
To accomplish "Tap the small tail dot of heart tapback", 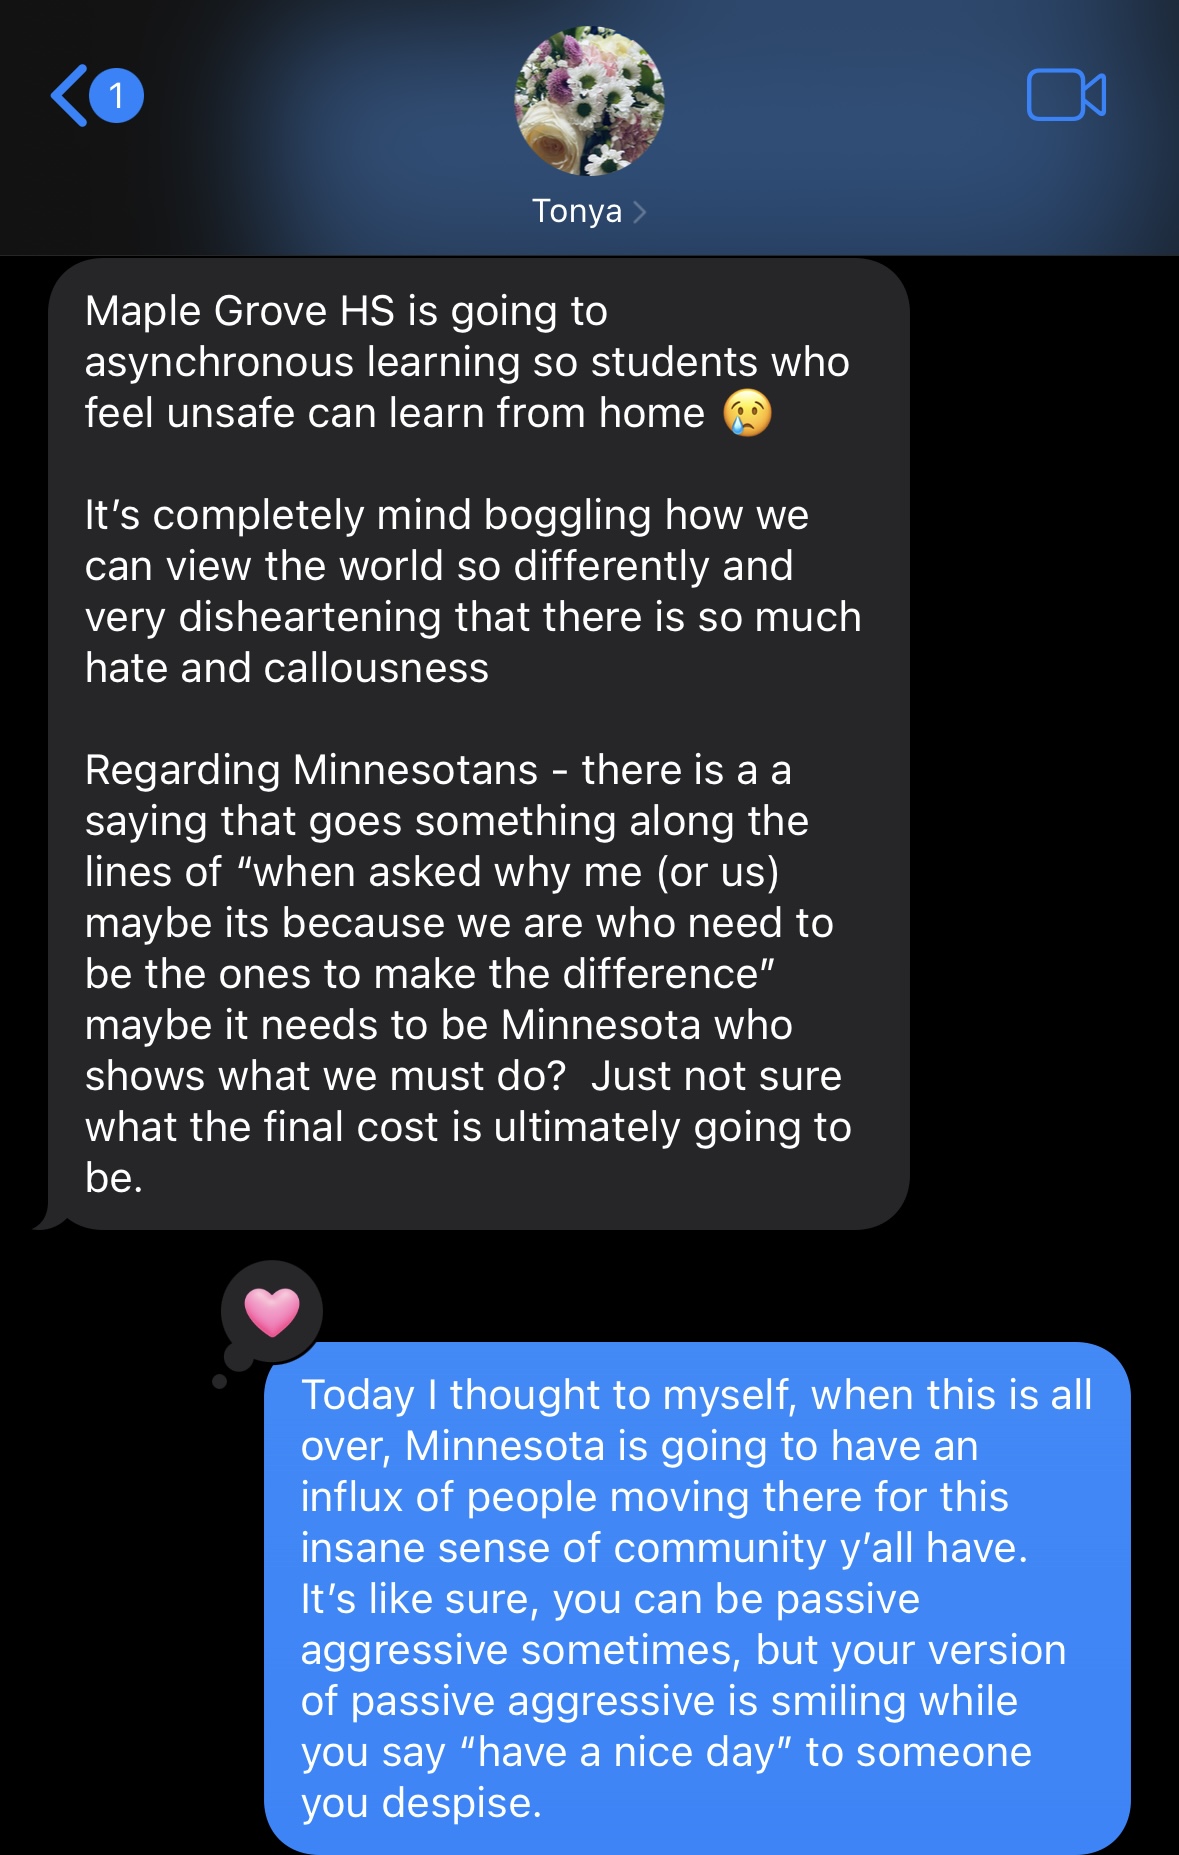I will [220, 1381].
